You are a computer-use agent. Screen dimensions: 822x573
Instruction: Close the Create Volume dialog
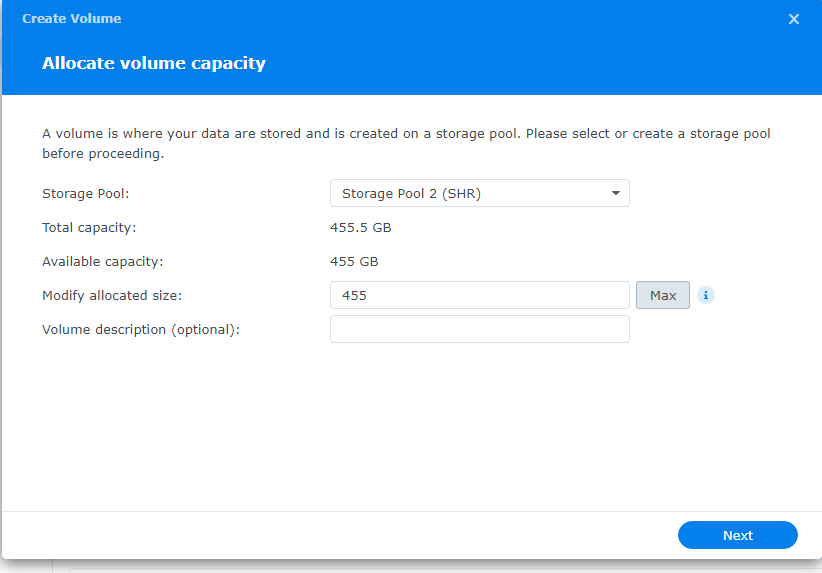tap(794, 19)
